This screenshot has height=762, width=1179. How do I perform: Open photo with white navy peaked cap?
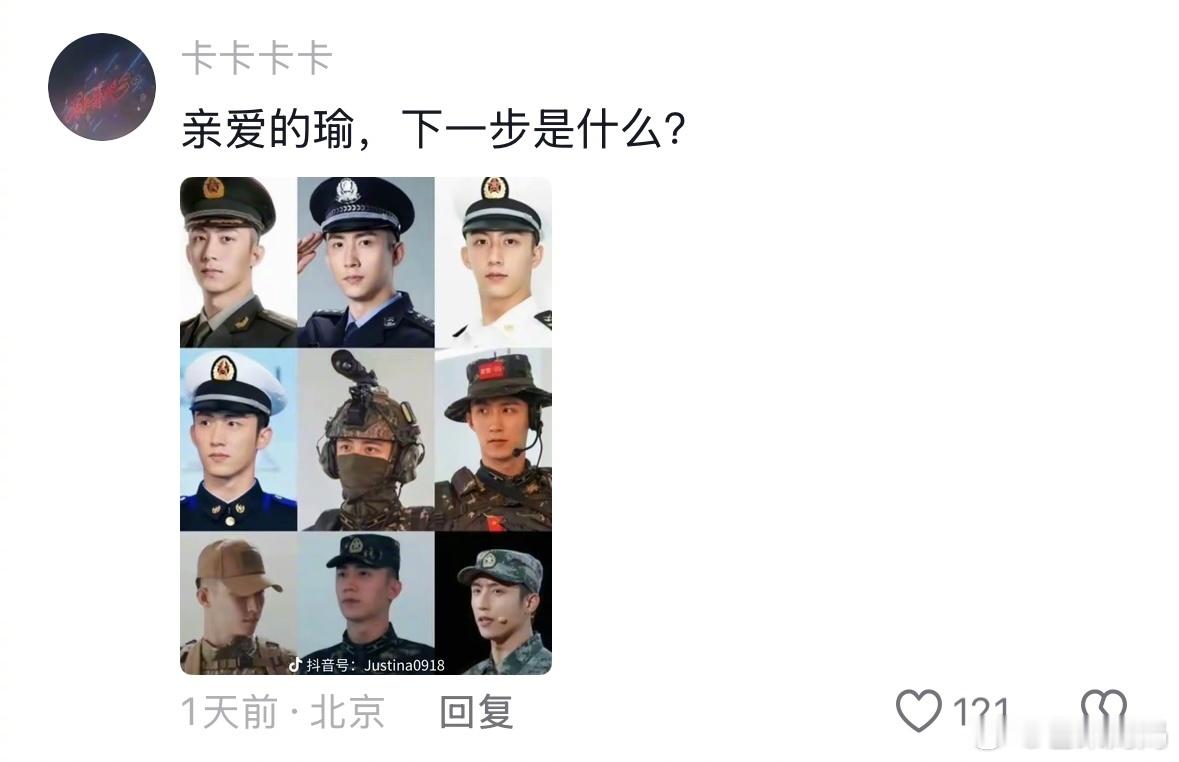(x=238, y=439)
